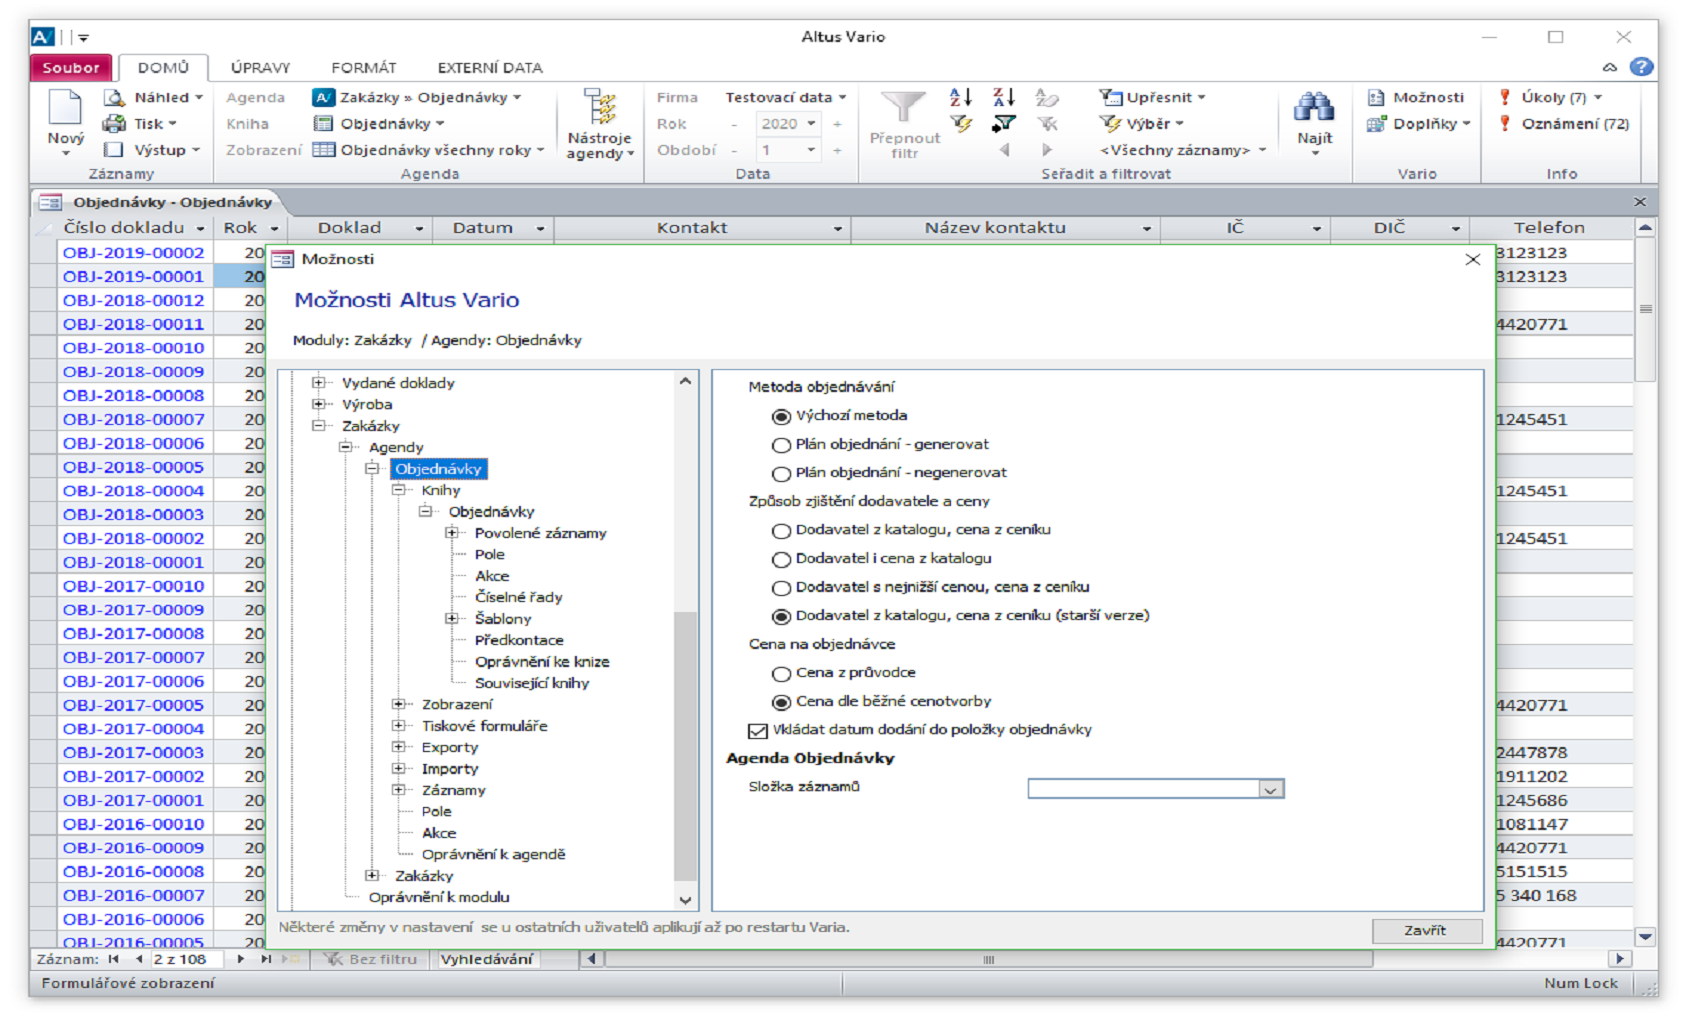Open the Složka záznamů dropdown
The image size is (1689, 1020).
click(x=1270, y=789)
